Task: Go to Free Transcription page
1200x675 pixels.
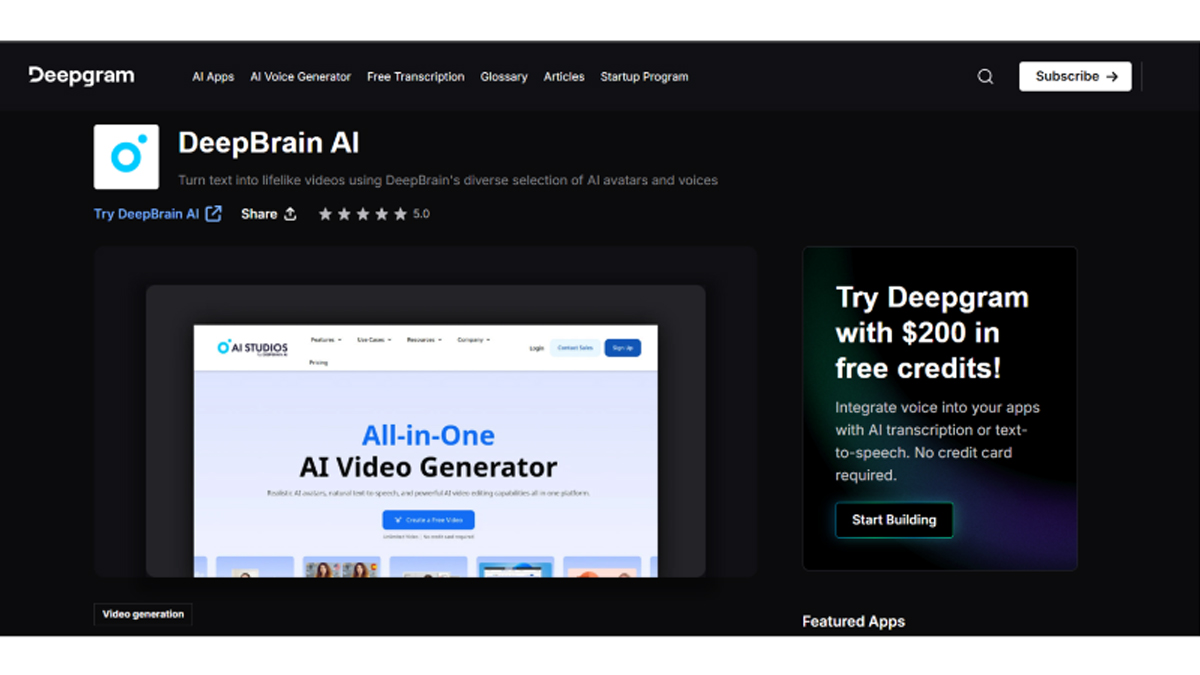Action: click(x=415, y=77)
